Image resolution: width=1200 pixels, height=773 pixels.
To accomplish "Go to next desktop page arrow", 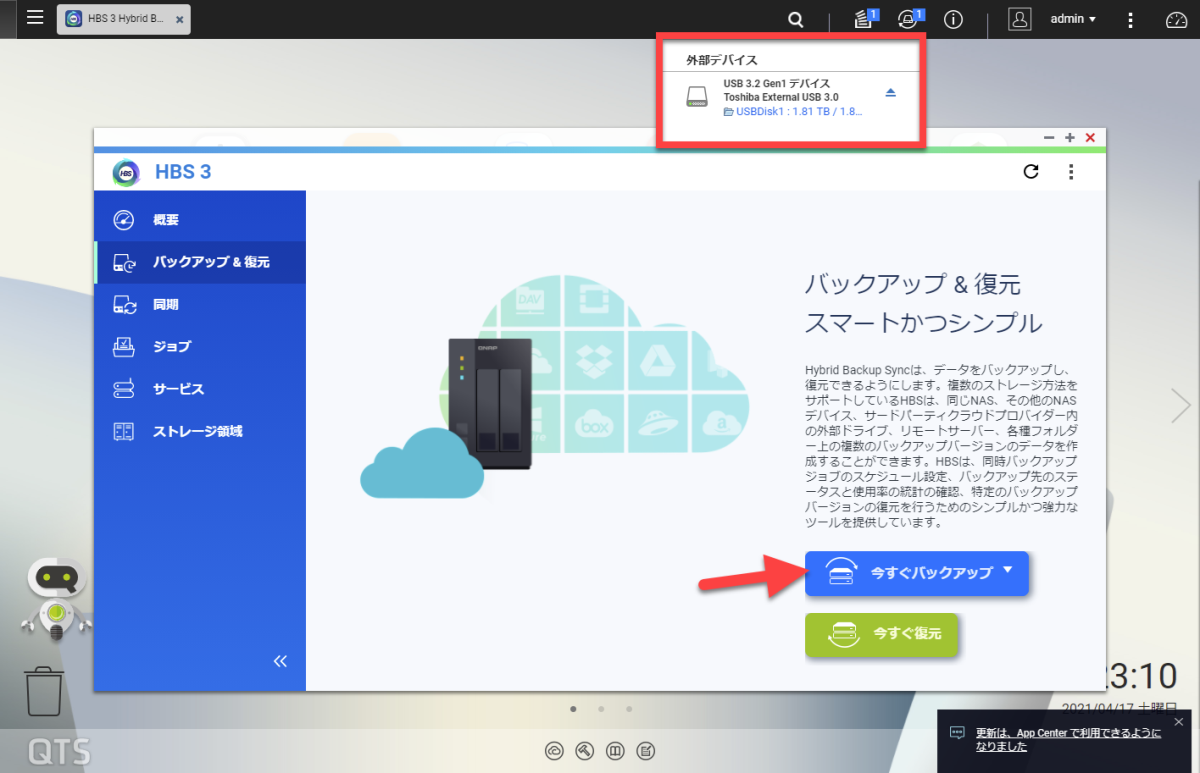I will point(1182,405).
